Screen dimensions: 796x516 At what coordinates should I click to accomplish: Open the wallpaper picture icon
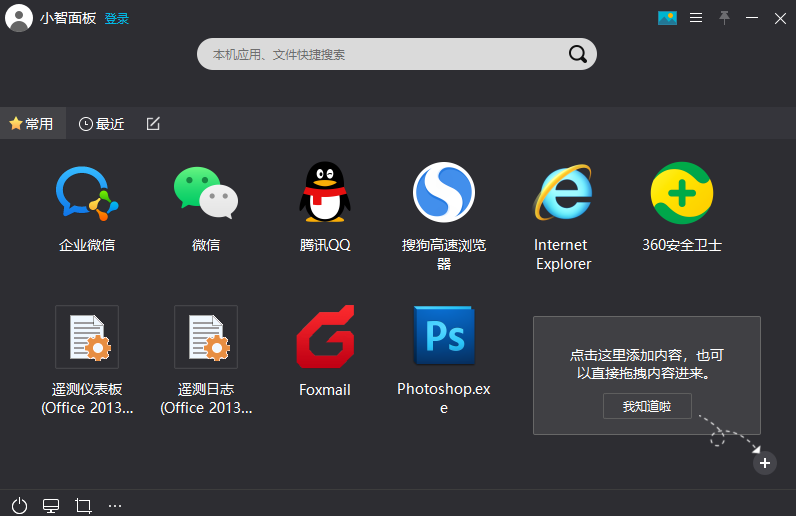point(667,18)
